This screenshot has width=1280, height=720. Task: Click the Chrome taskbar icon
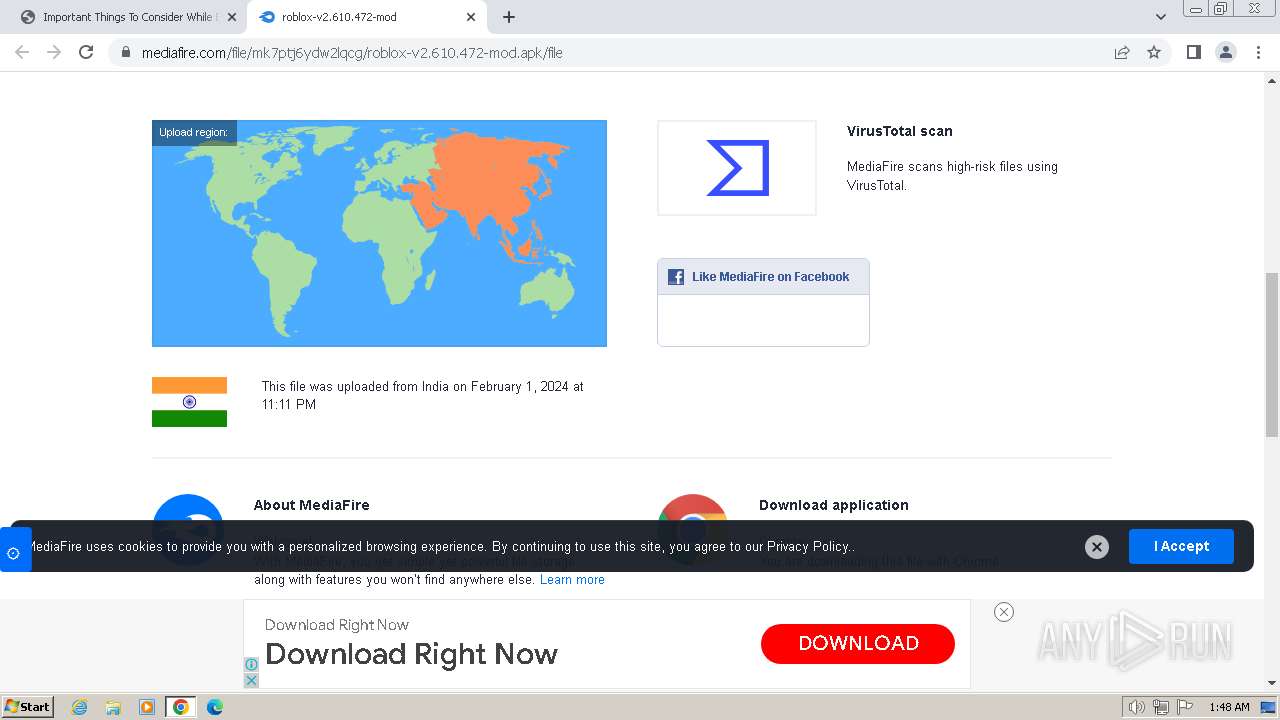click(x=181, y=707)
